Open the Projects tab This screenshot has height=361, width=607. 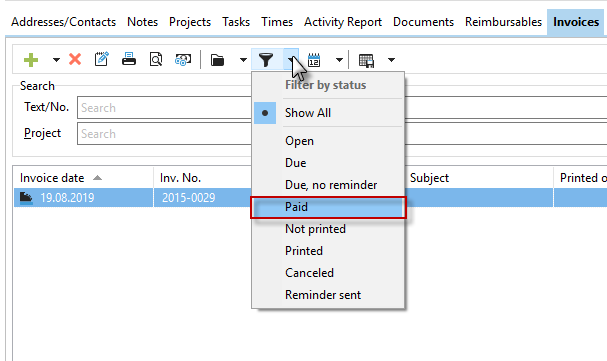click(190, 22)
